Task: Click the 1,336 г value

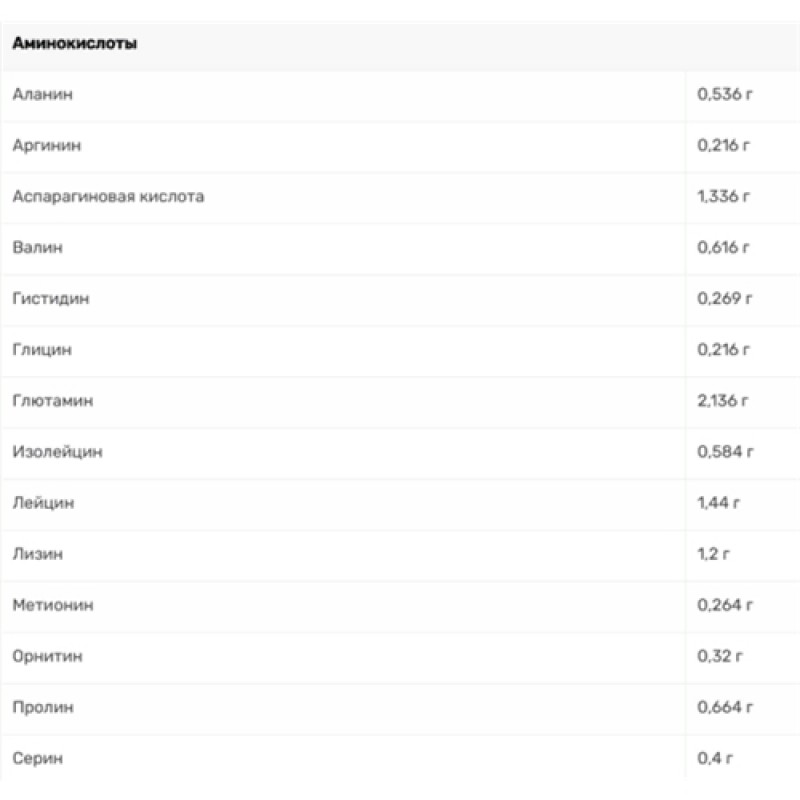Action: click(723, 197)
